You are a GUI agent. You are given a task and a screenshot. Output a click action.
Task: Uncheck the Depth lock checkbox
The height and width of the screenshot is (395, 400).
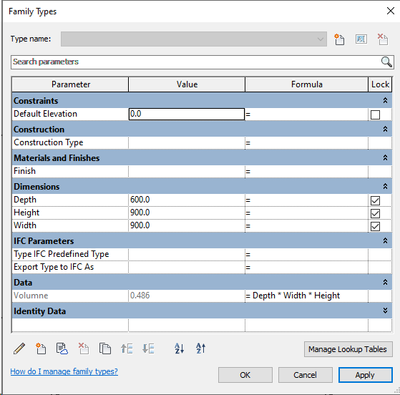coord(375,201)
